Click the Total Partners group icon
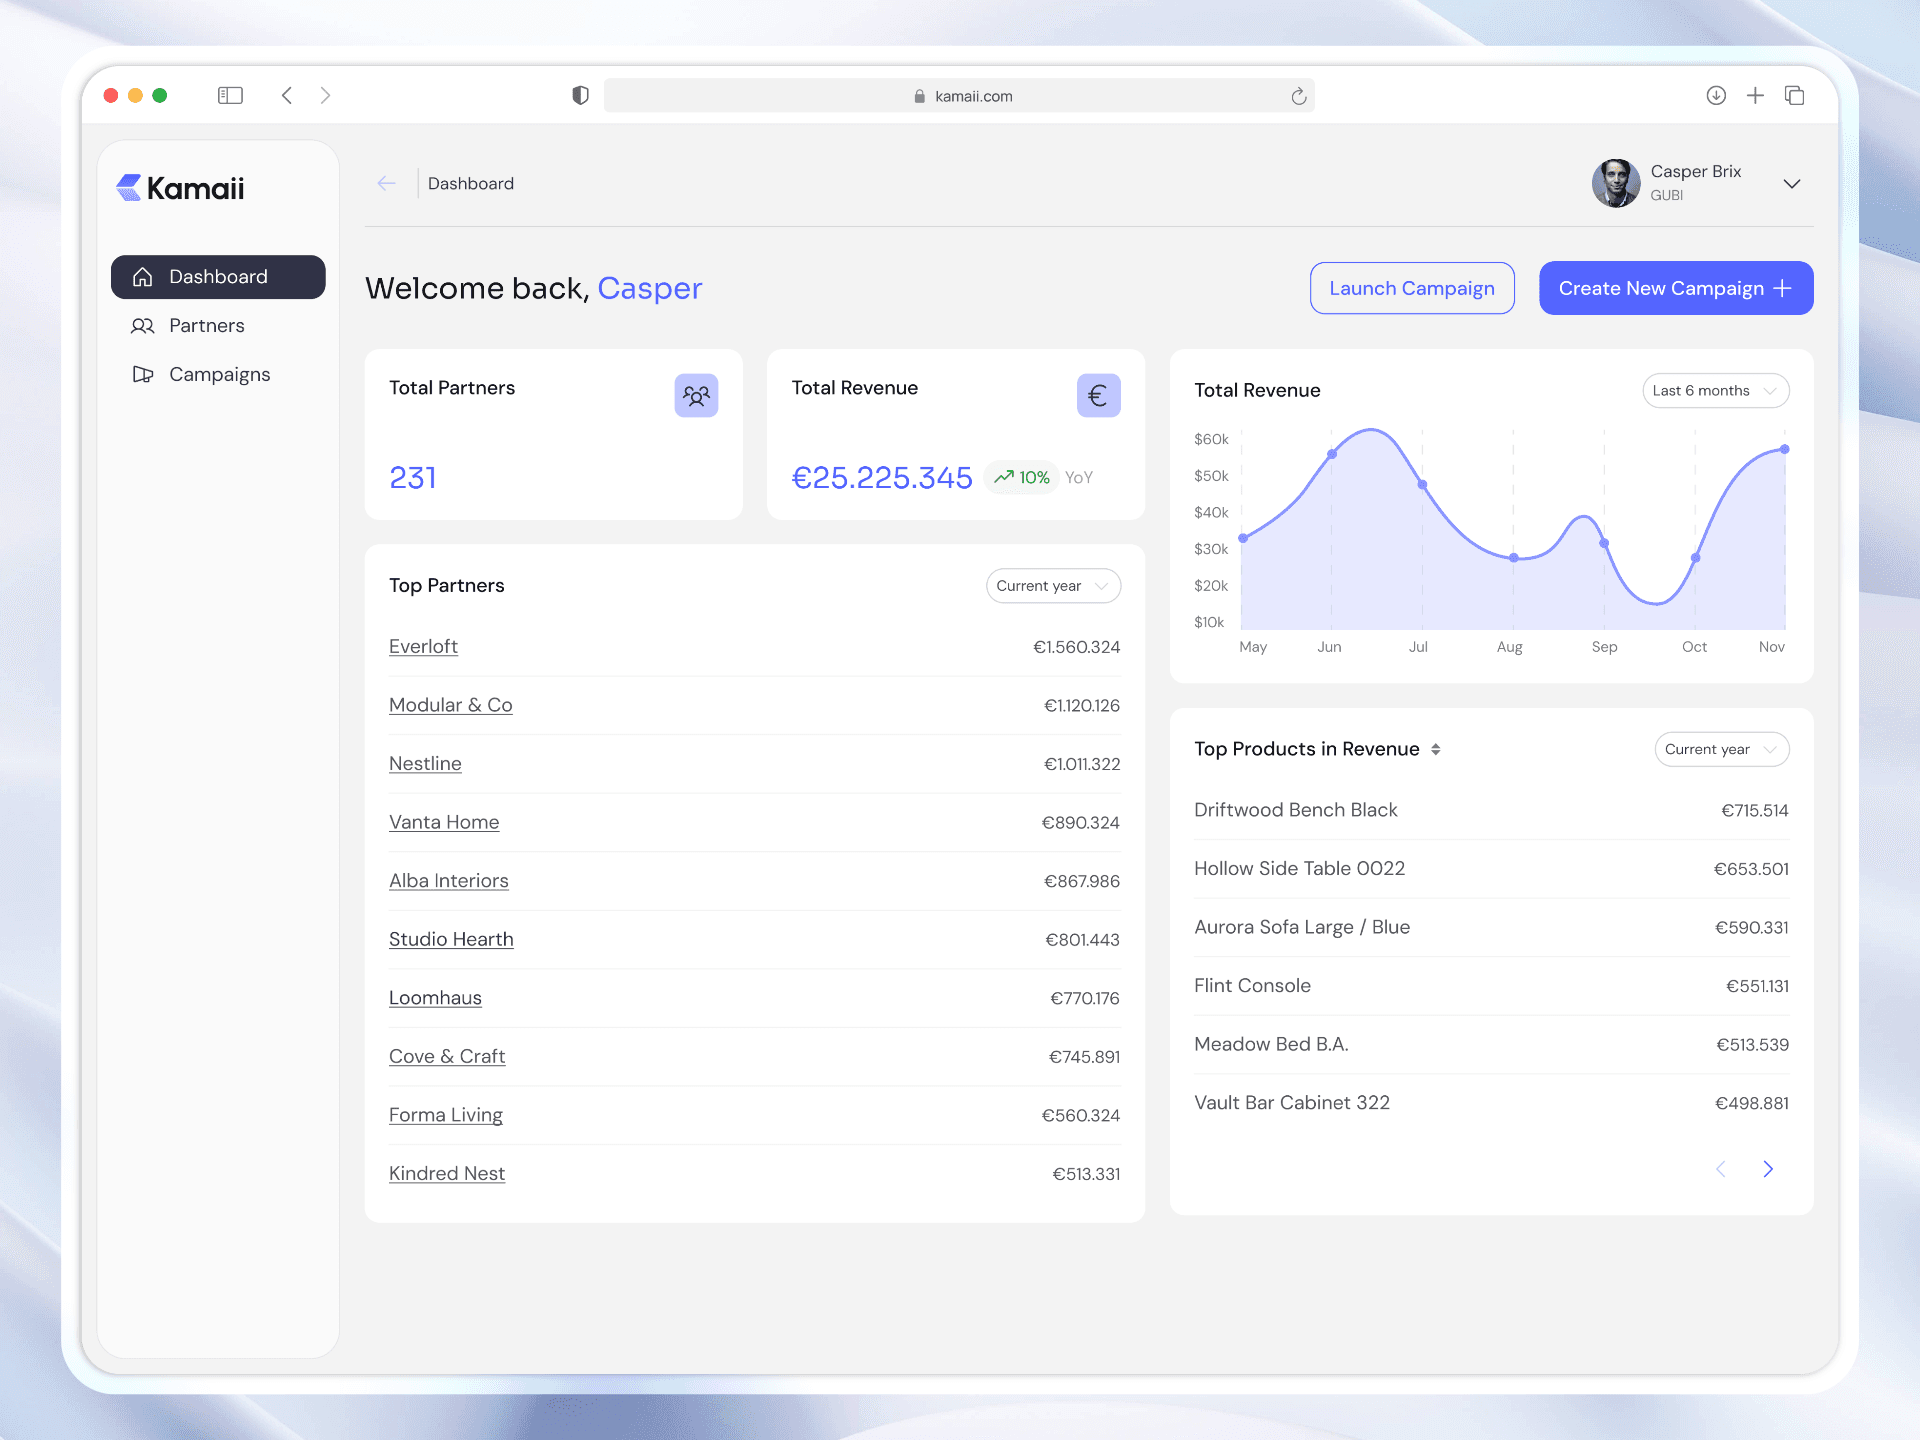1920x1440 pixels. coord(696,396)
